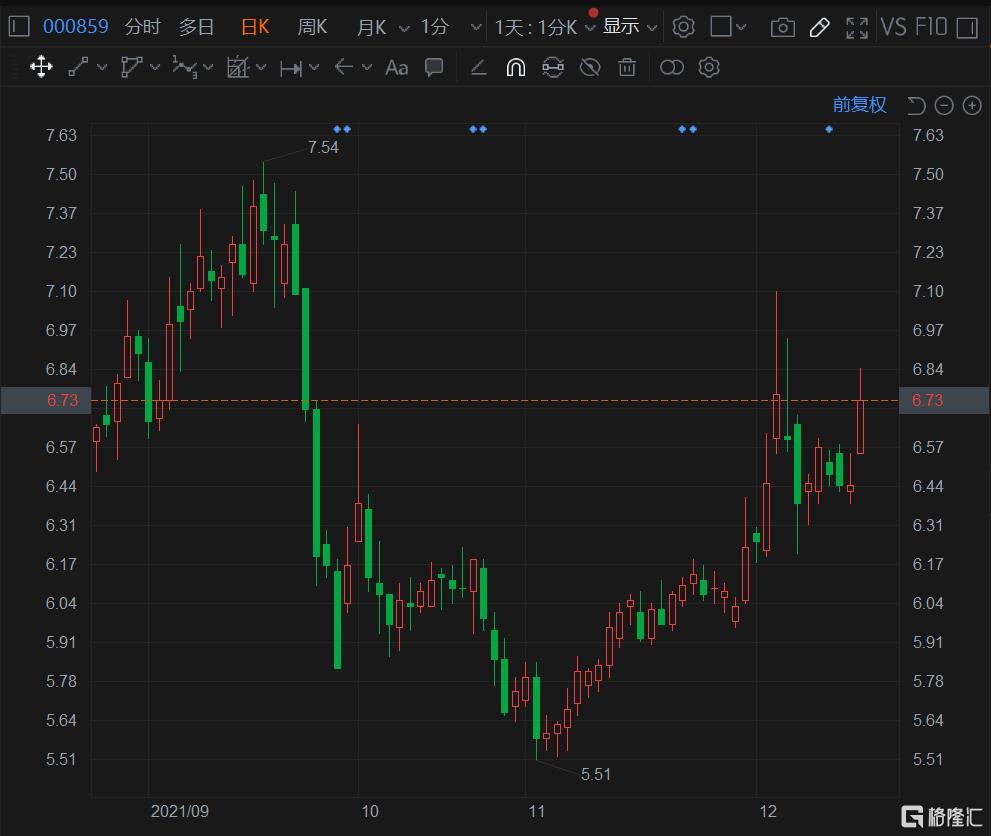Open the layout square dropdown
Screen dimensions: 991x836
728,27
